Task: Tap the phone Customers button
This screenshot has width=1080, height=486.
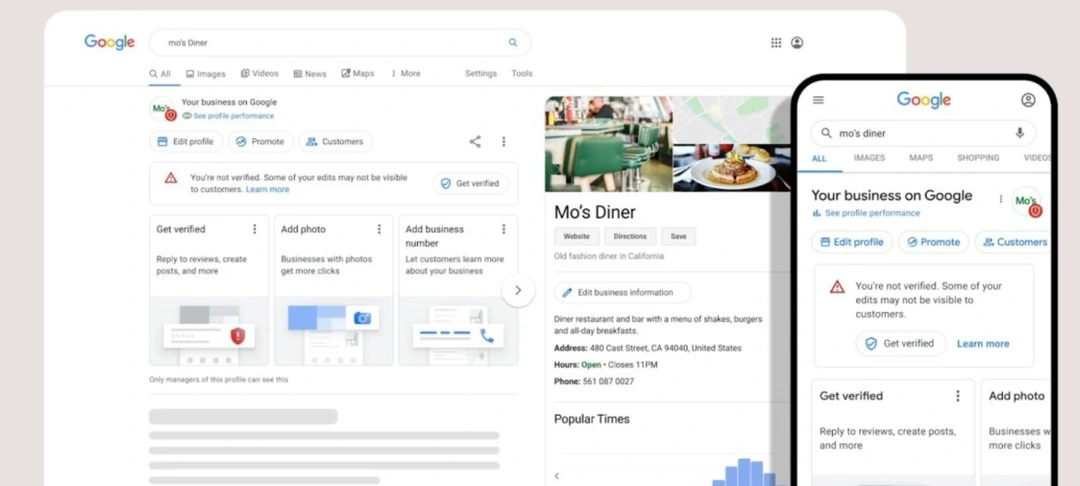Action: point(1014,242)
